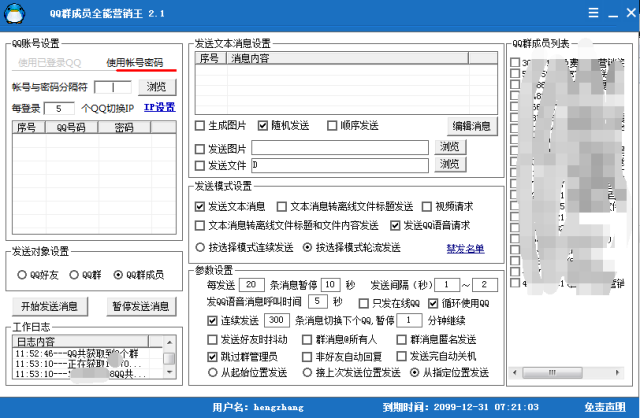Click the 条消息暂停 seconds field
Viewport: 640px width, 418px height.
pyautogui.click(x=331, y=285)
